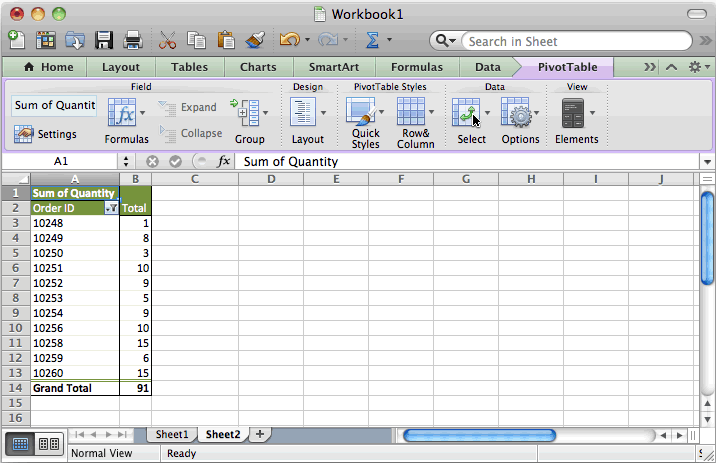Edit the field name Sum of Quantit box
This screenshot has width=716, height=463.
coord(54,105)
